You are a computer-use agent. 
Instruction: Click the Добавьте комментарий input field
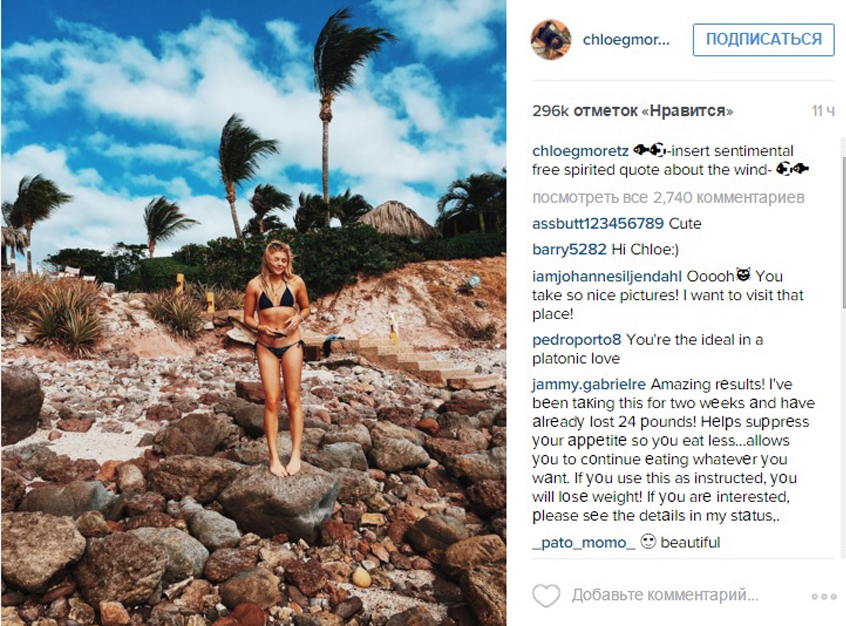tap(665, 595)
